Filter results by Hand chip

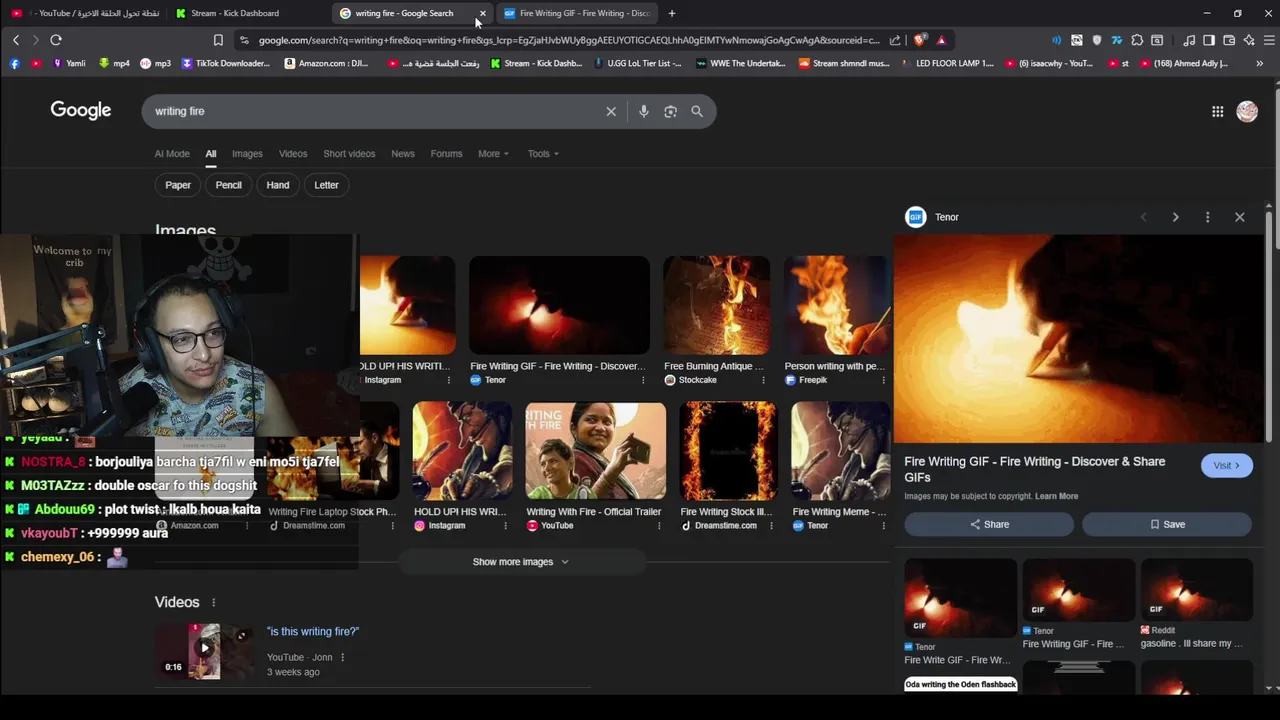278,185
